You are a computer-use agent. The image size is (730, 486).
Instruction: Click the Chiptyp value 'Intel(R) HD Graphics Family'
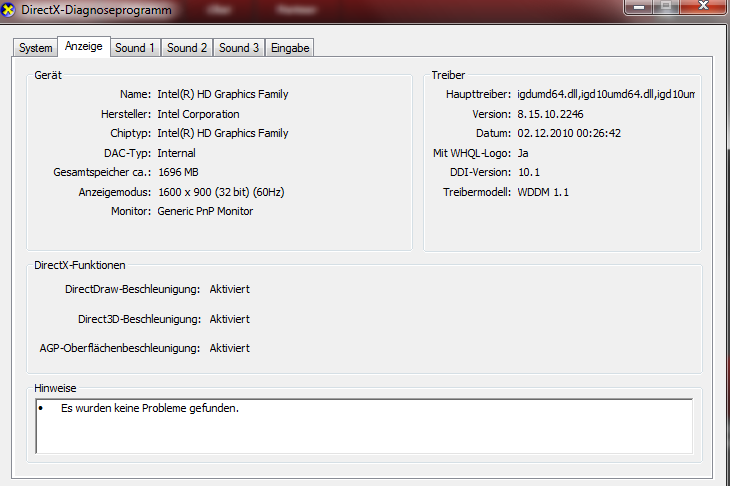click(x=223, y=133)
